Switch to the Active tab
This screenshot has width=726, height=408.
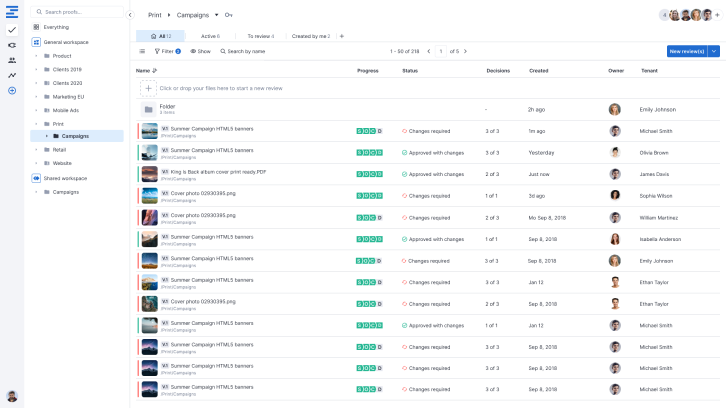(210, 36)
